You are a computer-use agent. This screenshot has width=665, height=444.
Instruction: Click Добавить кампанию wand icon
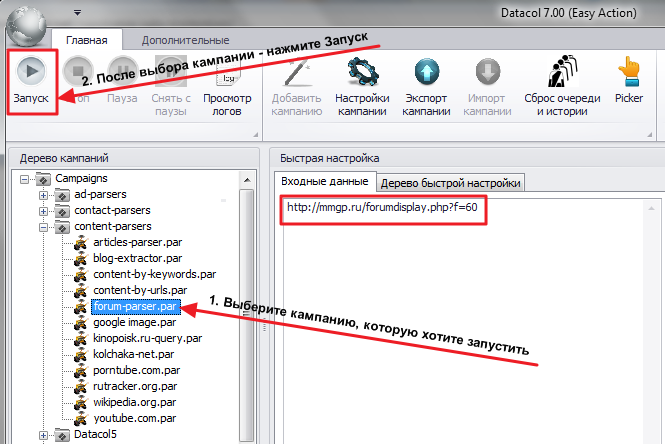pyautogui.click(x=297, y=71)
